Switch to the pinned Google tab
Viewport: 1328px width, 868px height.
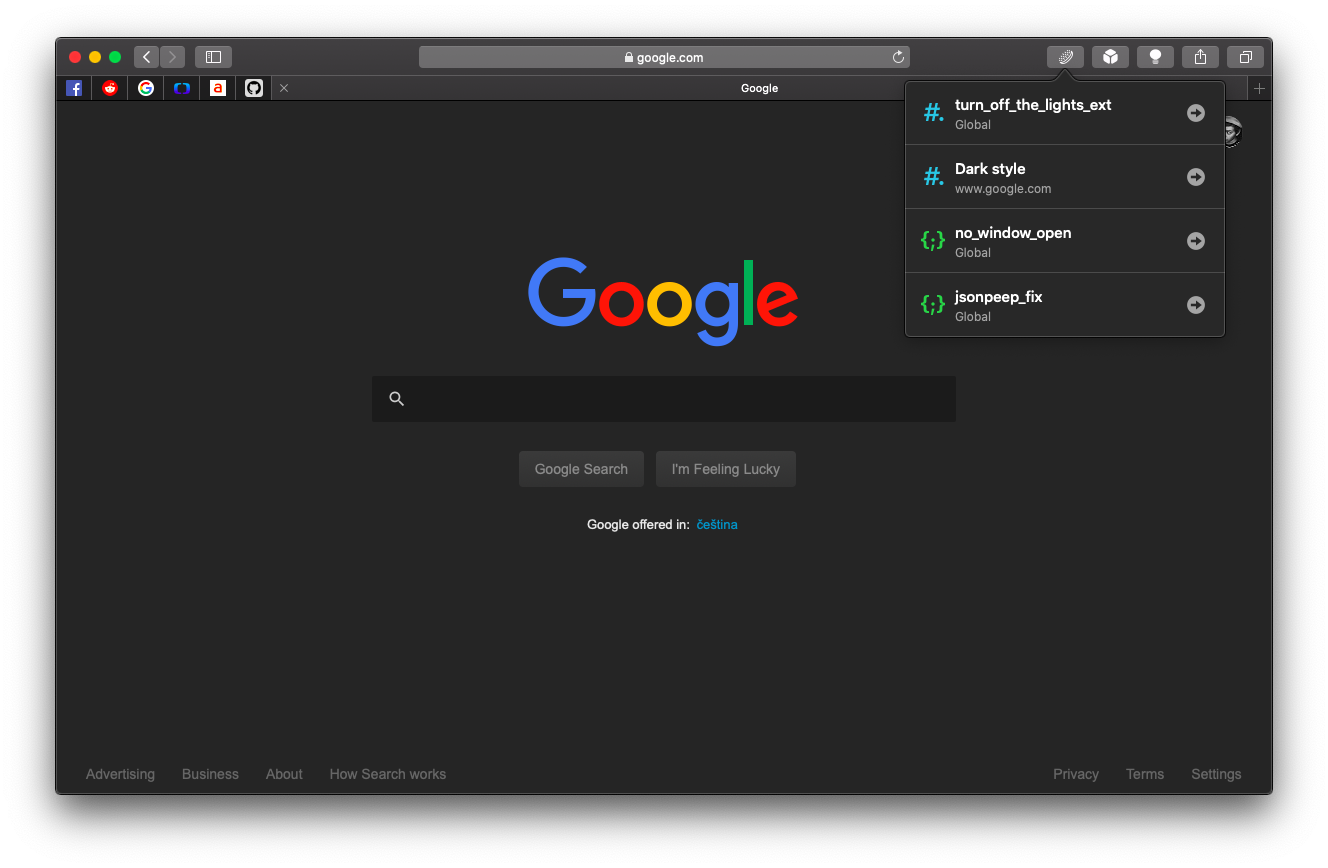[146, 88]
